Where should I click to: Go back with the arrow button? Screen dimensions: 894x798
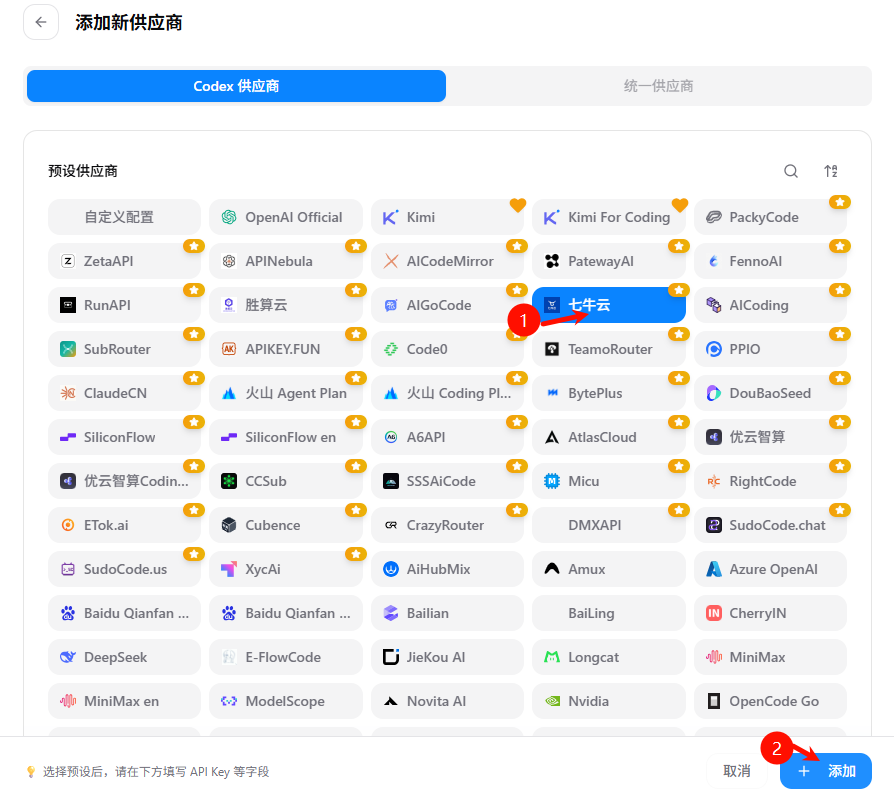pyautogui.click(x=41, y=22)
